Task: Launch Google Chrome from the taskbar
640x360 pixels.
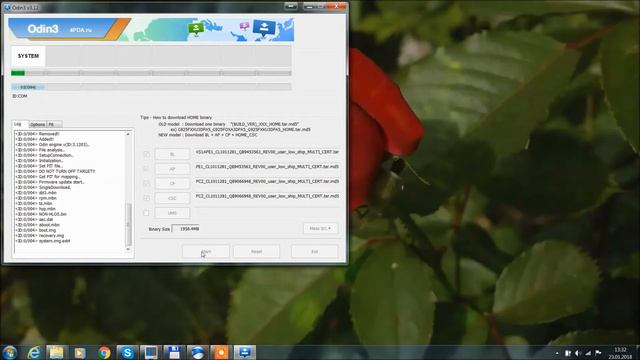Action: (x=104, y=353)
